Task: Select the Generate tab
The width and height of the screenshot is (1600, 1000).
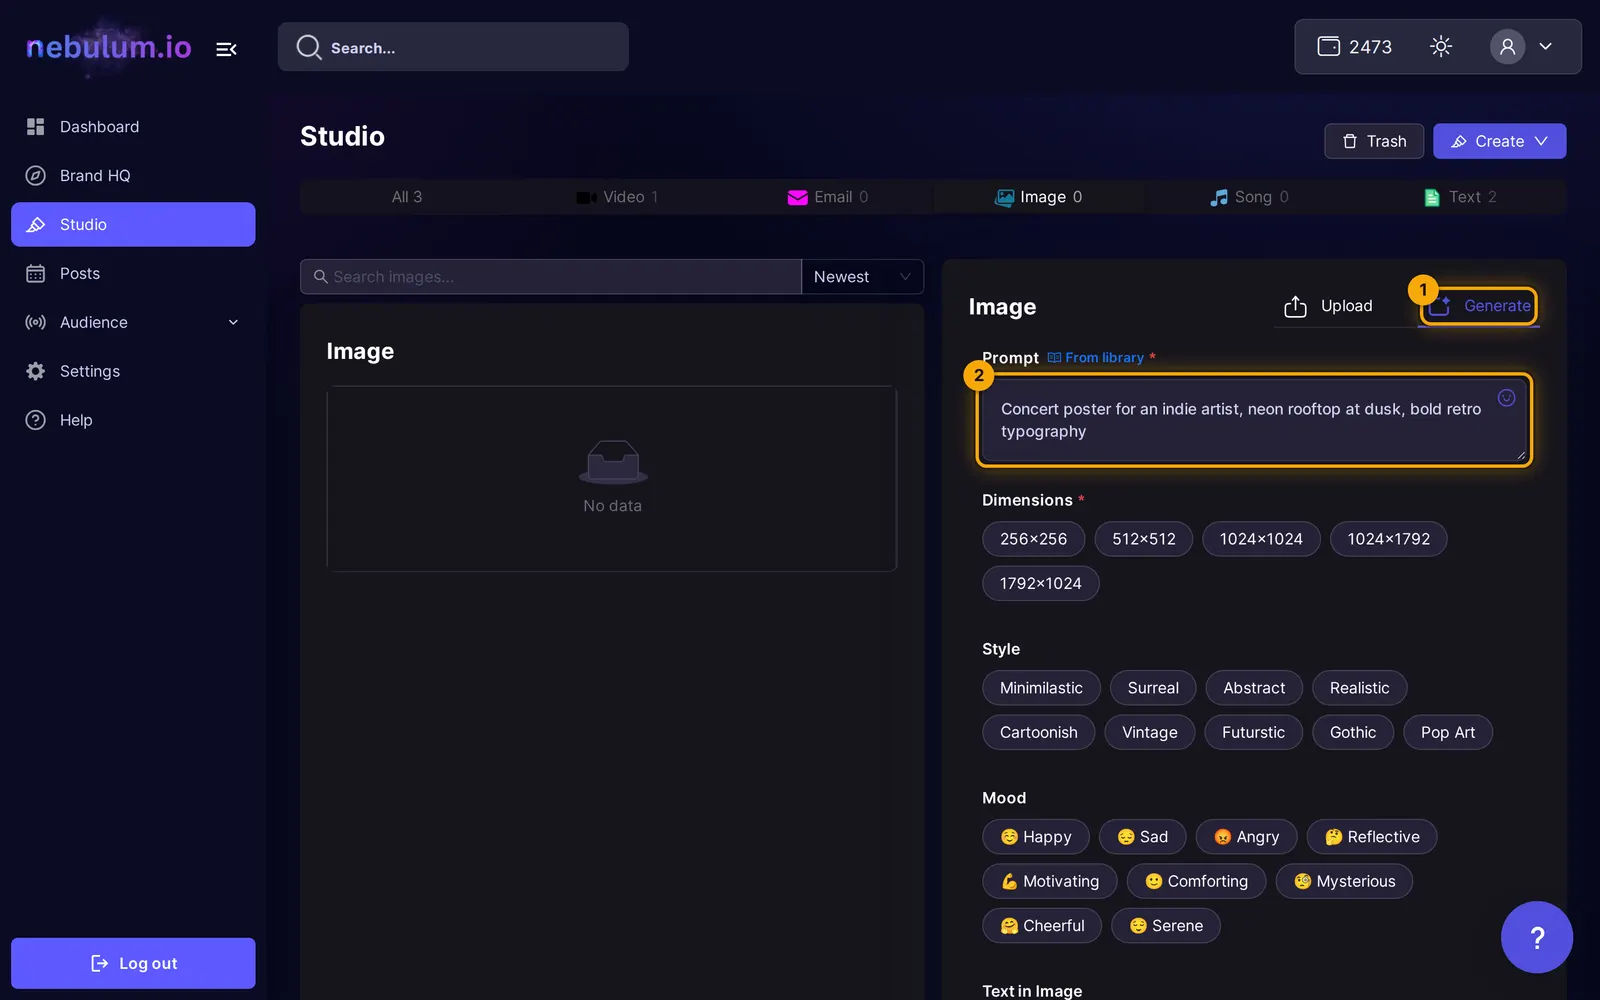Action: tap(1479, 306)
